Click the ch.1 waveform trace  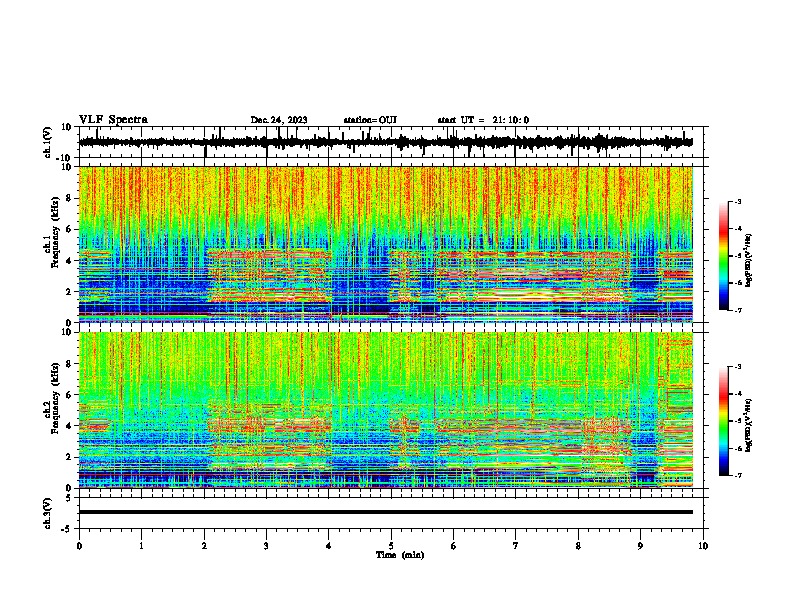[x=386, y=142]
